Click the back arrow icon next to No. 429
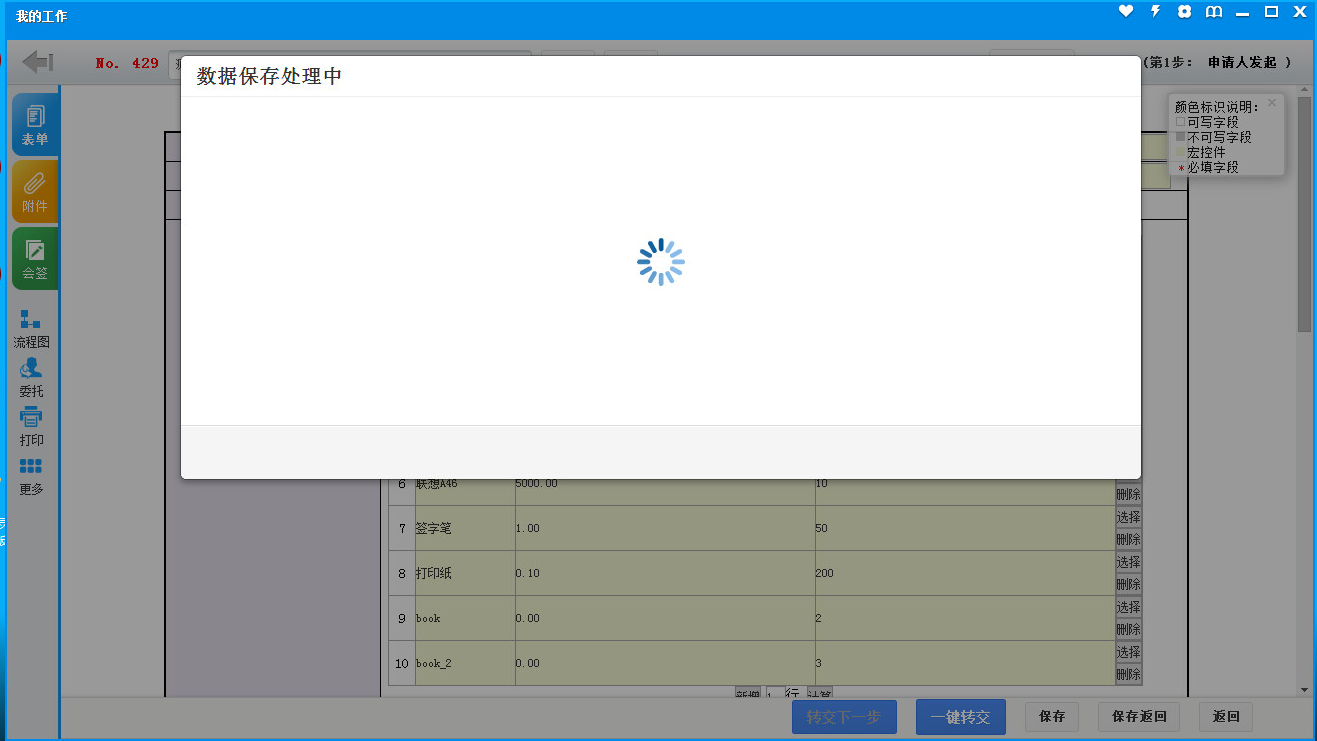Viewport: 1317px width, 741px height. pyautogui.click(x=37, y=62)
